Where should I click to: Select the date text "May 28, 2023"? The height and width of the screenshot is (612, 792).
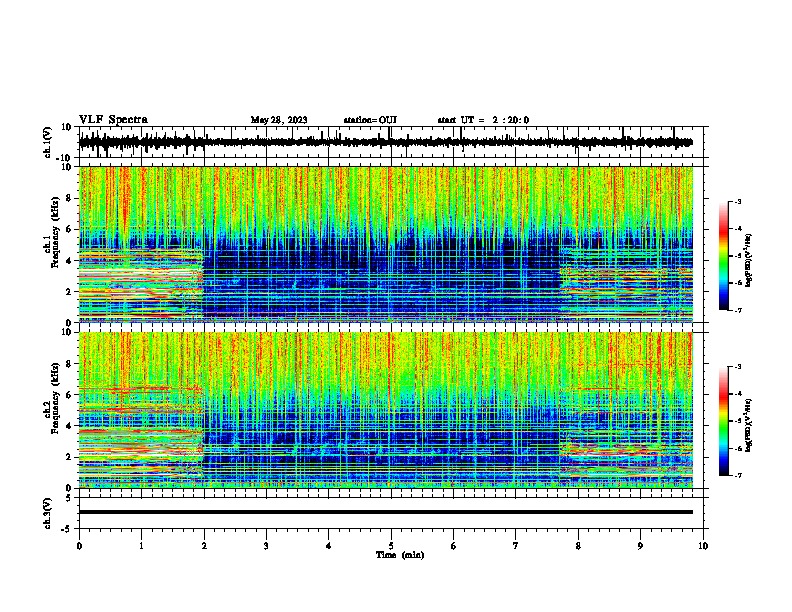[x=279, y=120]
